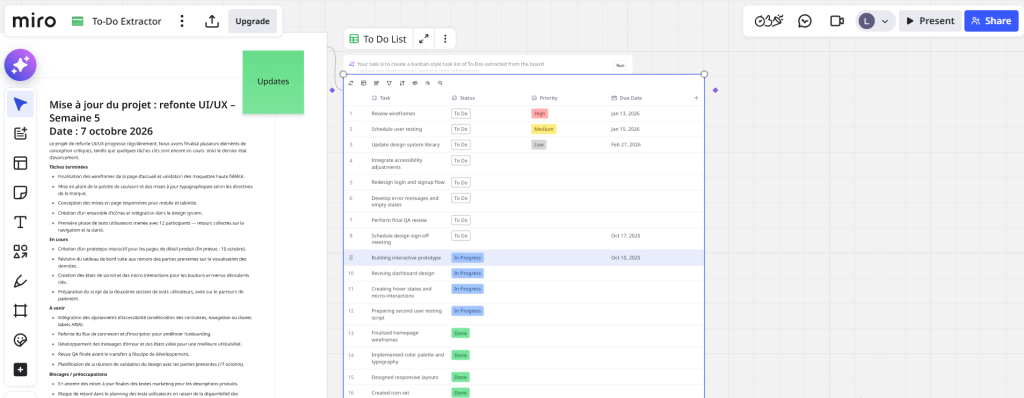The image size is (1024, 398).
Task: Click the purple diamond connector right of table
Action: [x=715, y=90]
